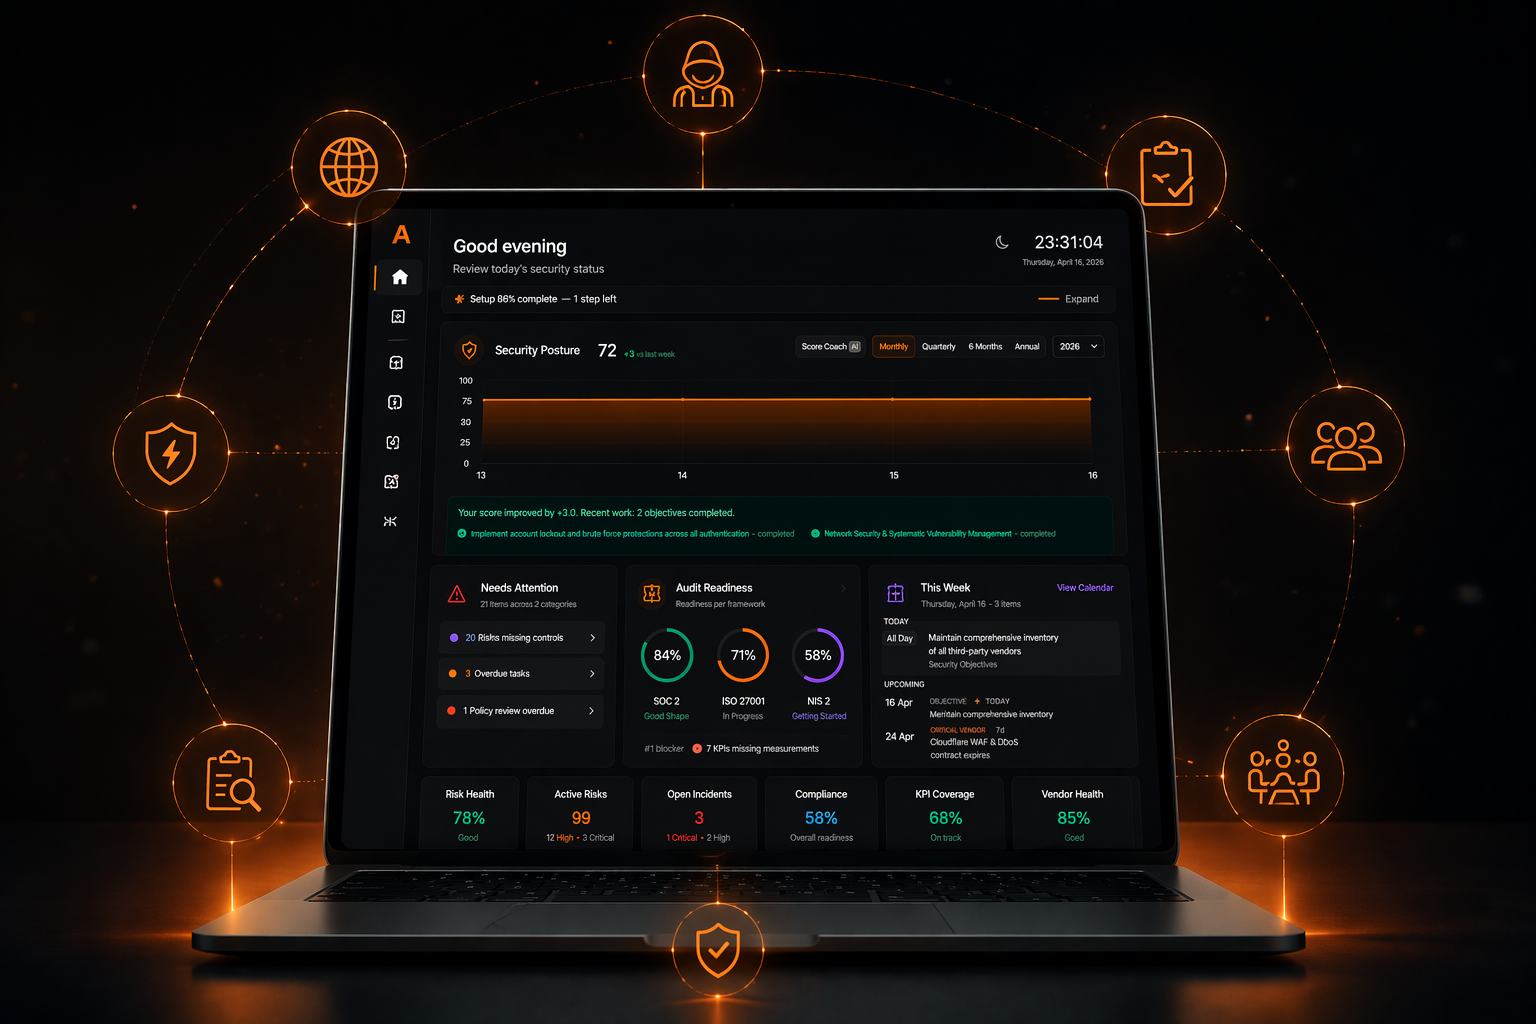Click "Network Security & Systematic Vulnerability Management" text
The height and width of the screenshot is (1024, 1536).
[x=918, y=534]
